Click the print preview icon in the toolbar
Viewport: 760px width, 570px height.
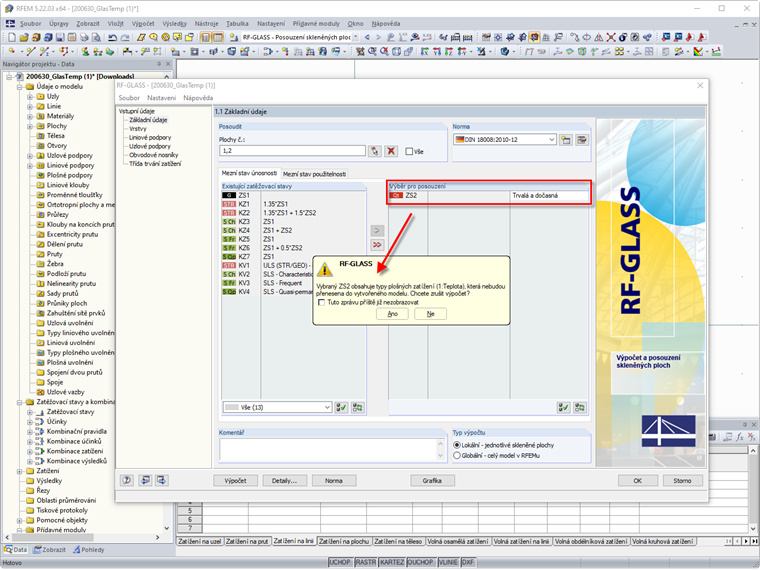[96, 37]
